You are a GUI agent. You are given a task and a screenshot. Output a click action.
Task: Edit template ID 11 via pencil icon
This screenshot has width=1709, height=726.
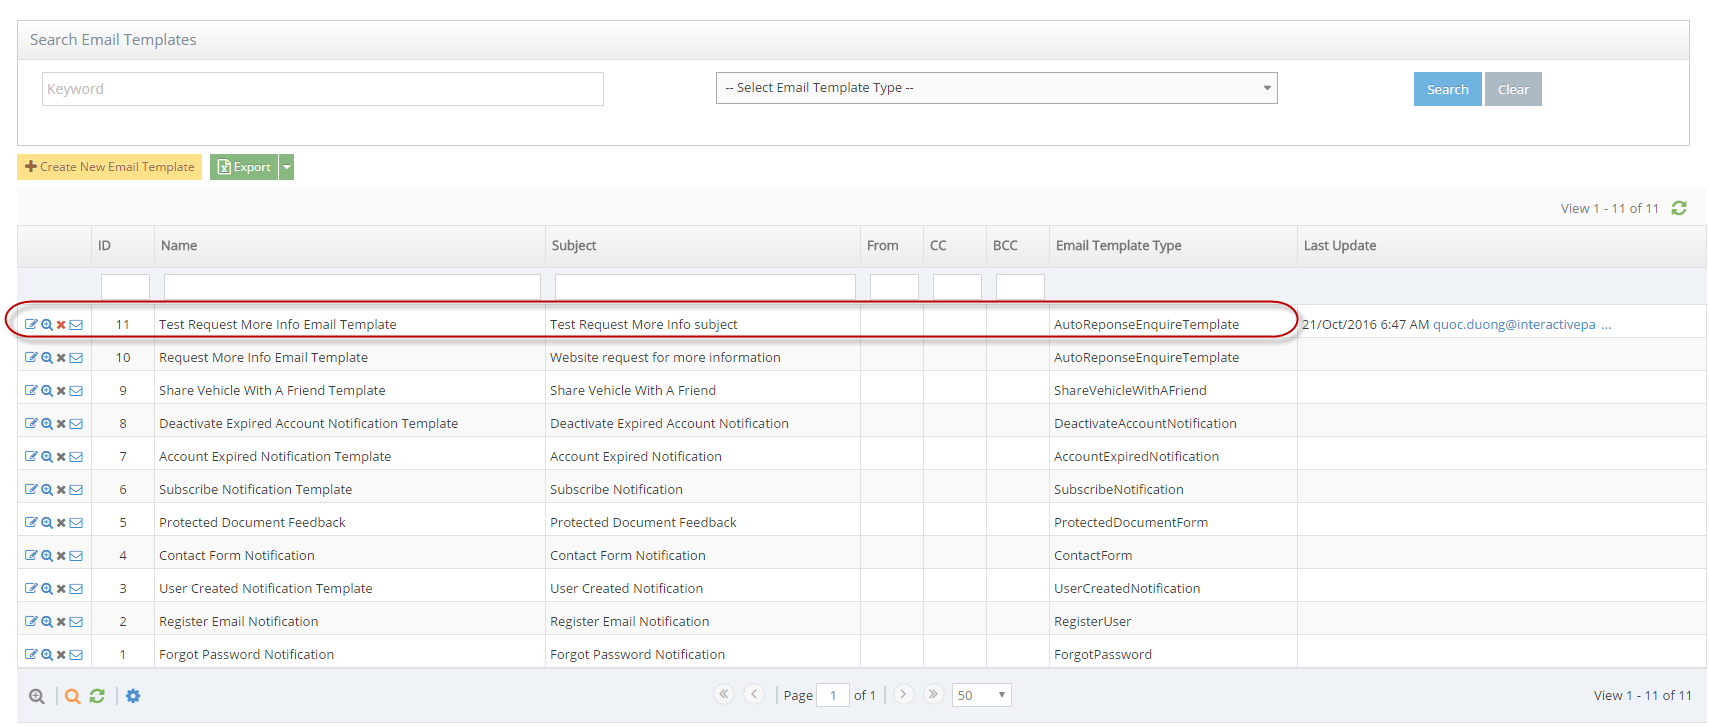coord(31,324)
